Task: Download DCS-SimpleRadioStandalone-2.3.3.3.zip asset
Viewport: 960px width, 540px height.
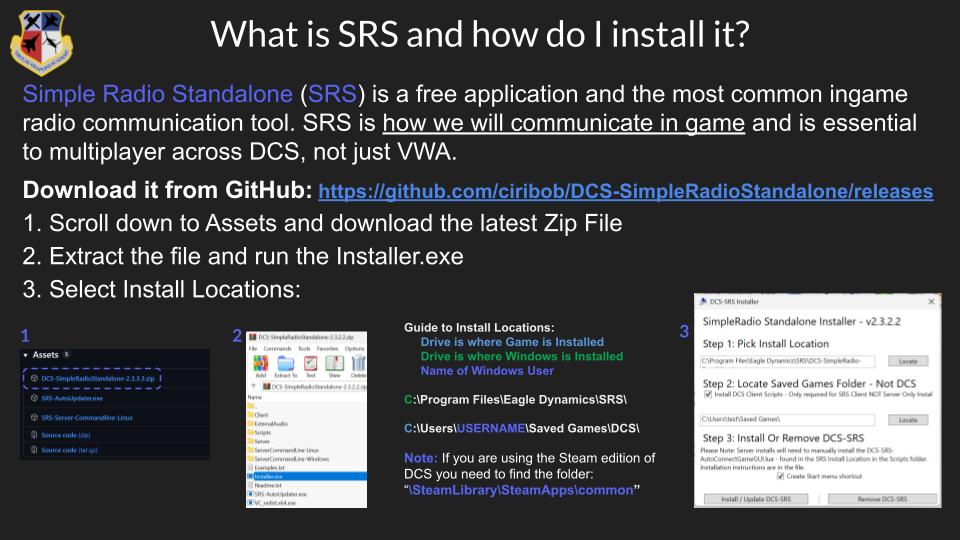Action: tap(98, 378)
